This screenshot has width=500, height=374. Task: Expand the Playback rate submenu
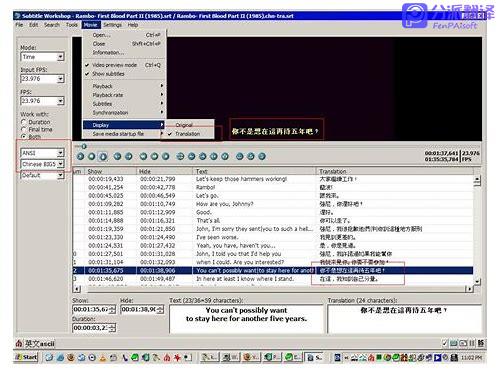coord(123,95)
